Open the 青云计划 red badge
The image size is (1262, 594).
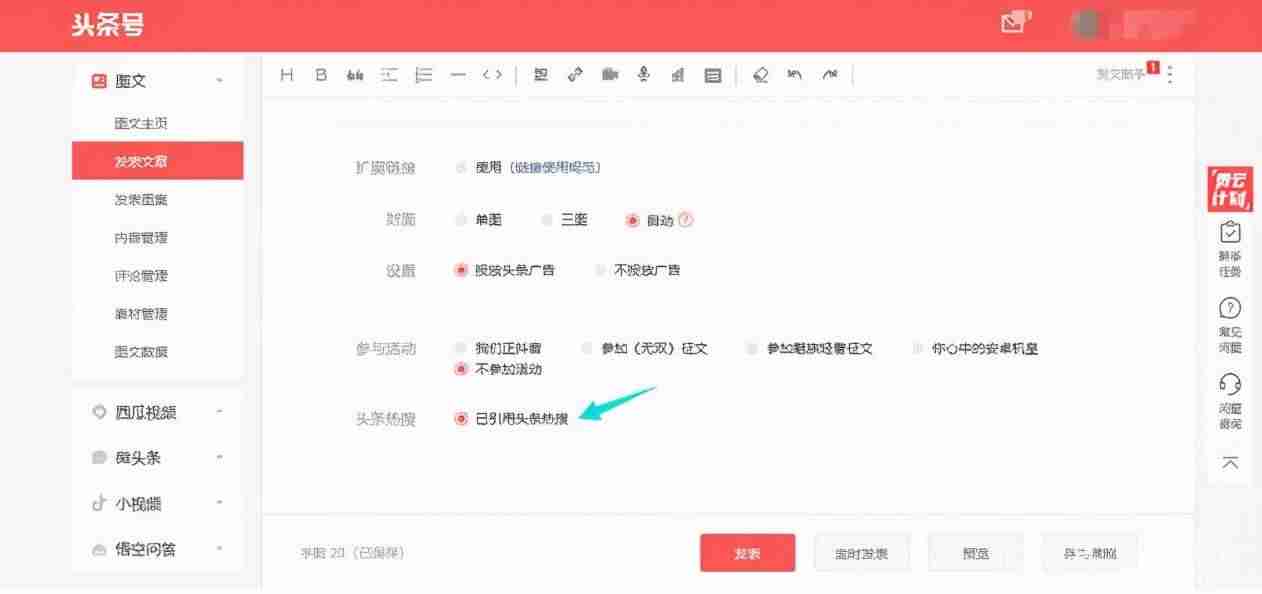(x=1229, y=189)
